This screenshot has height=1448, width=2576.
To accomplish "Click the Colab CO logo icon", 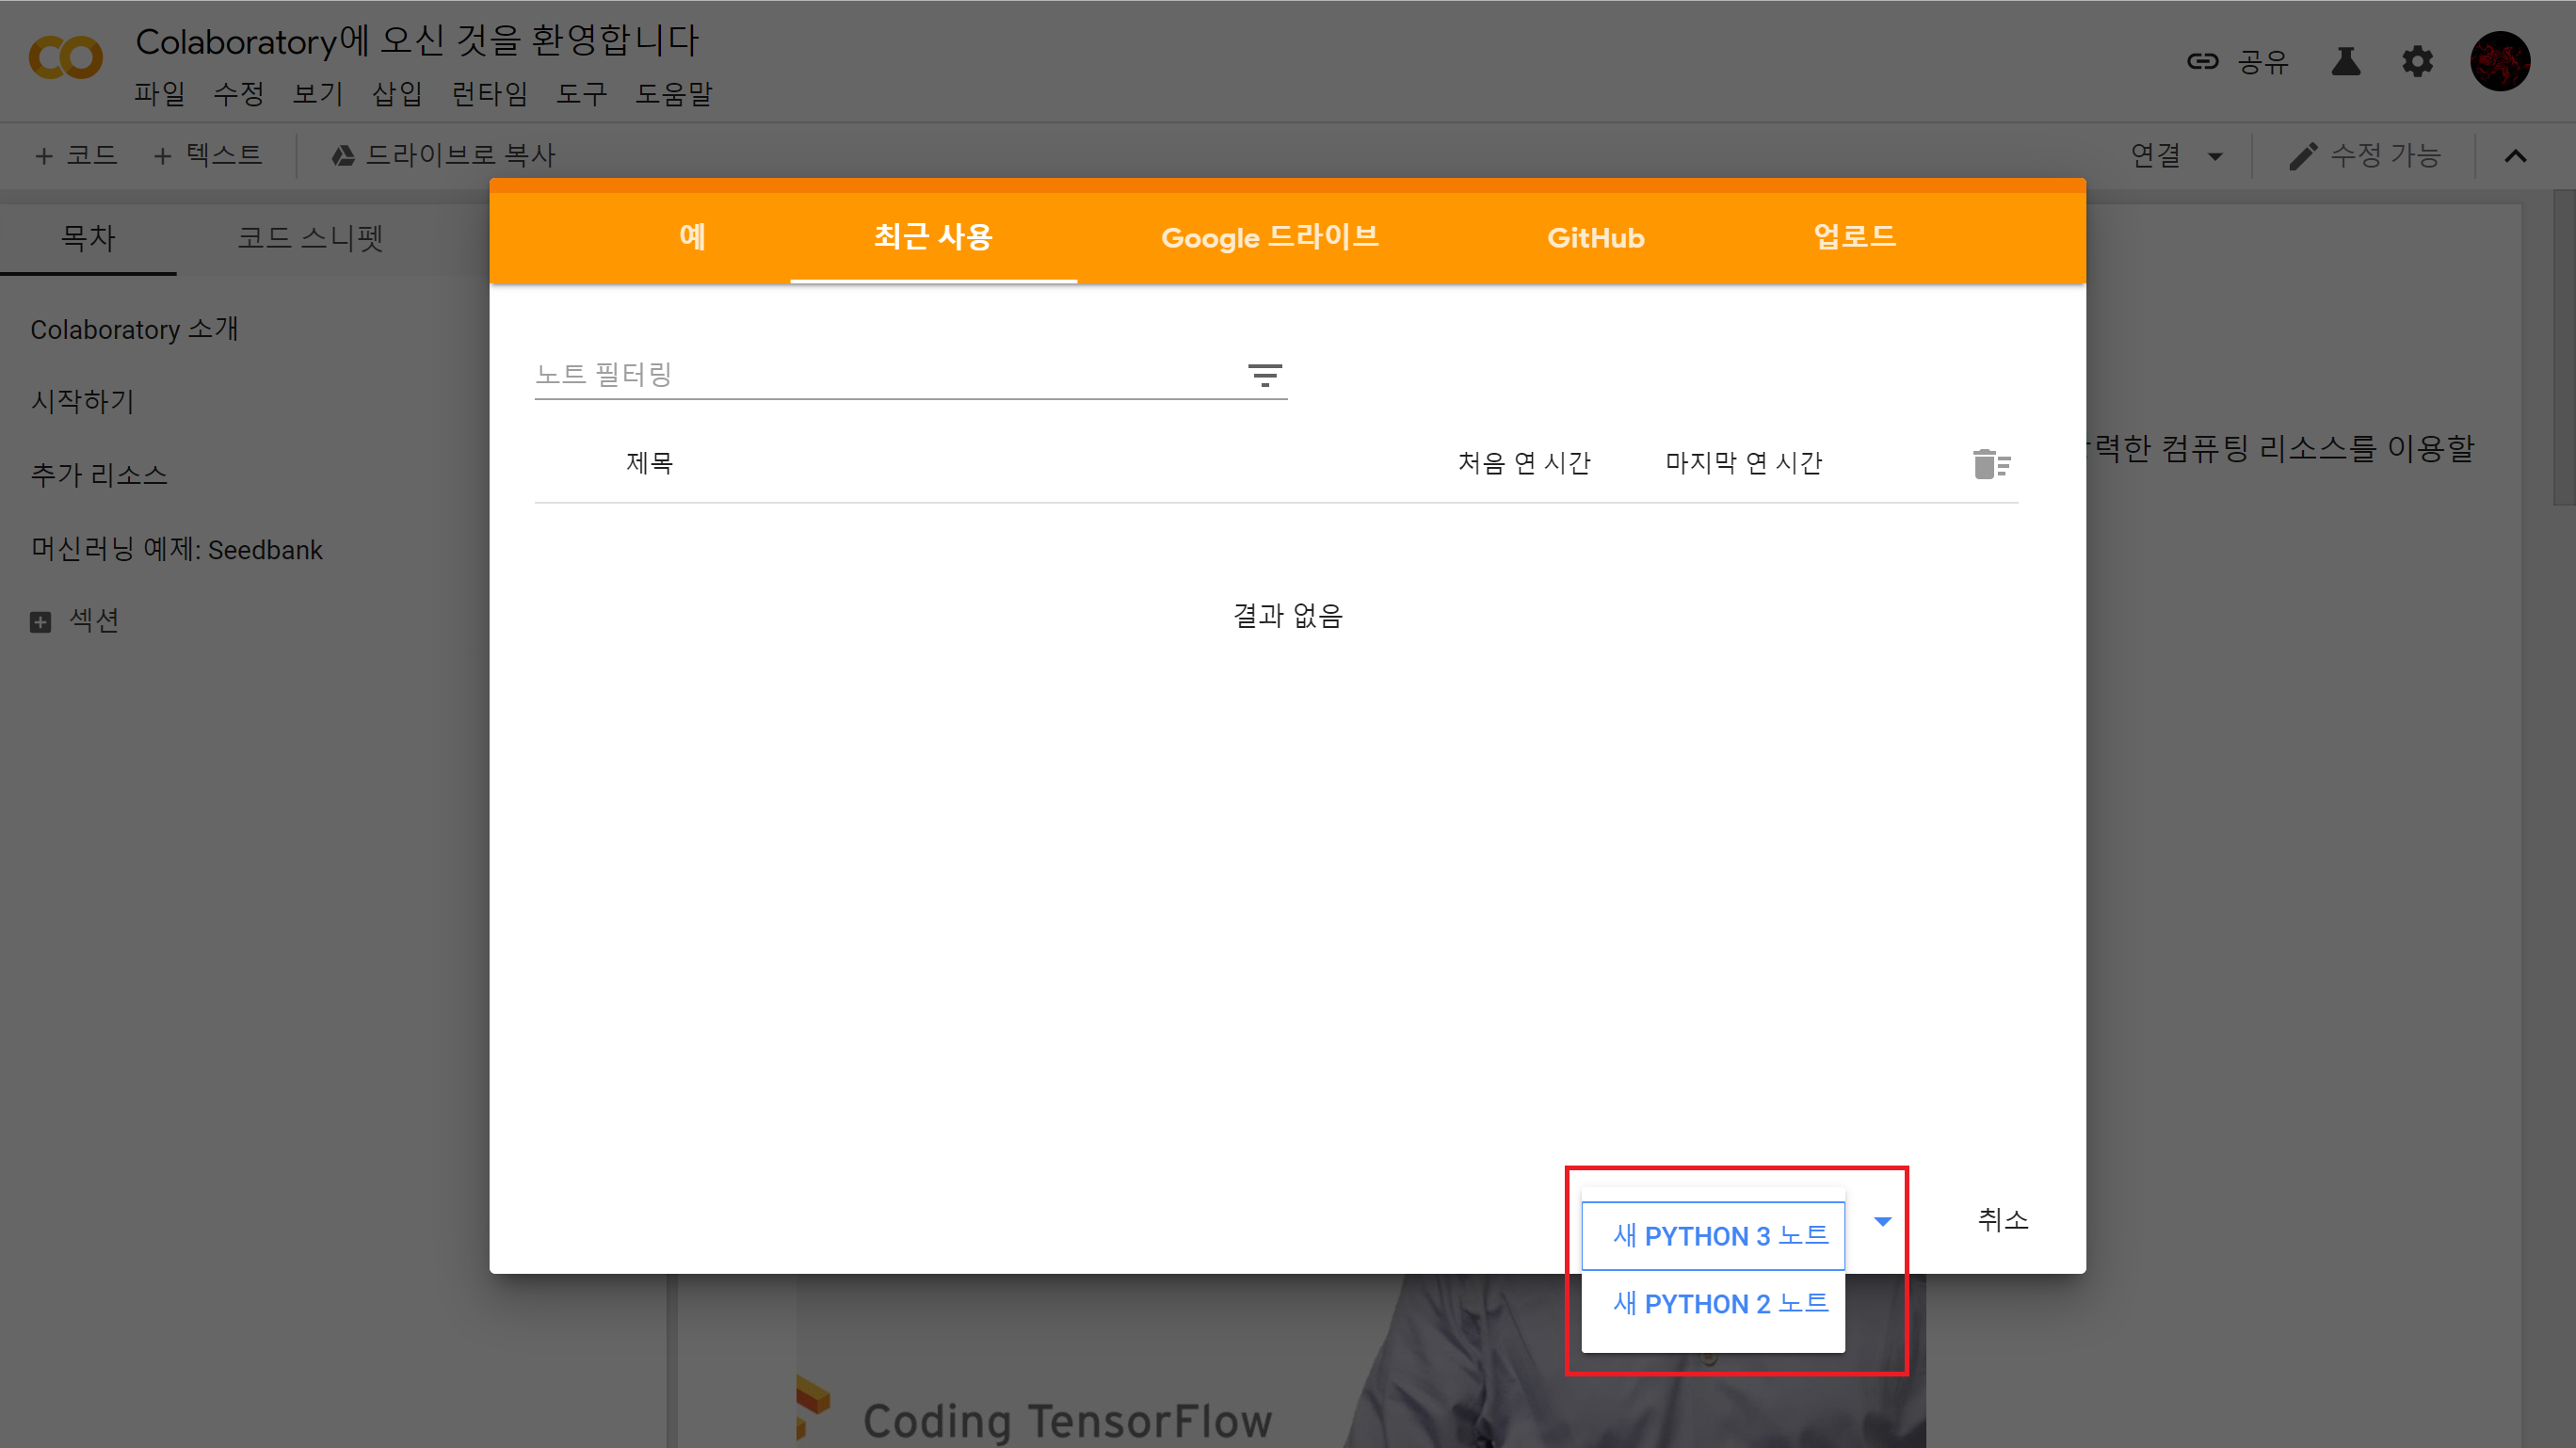I will [x=66, y=58].
